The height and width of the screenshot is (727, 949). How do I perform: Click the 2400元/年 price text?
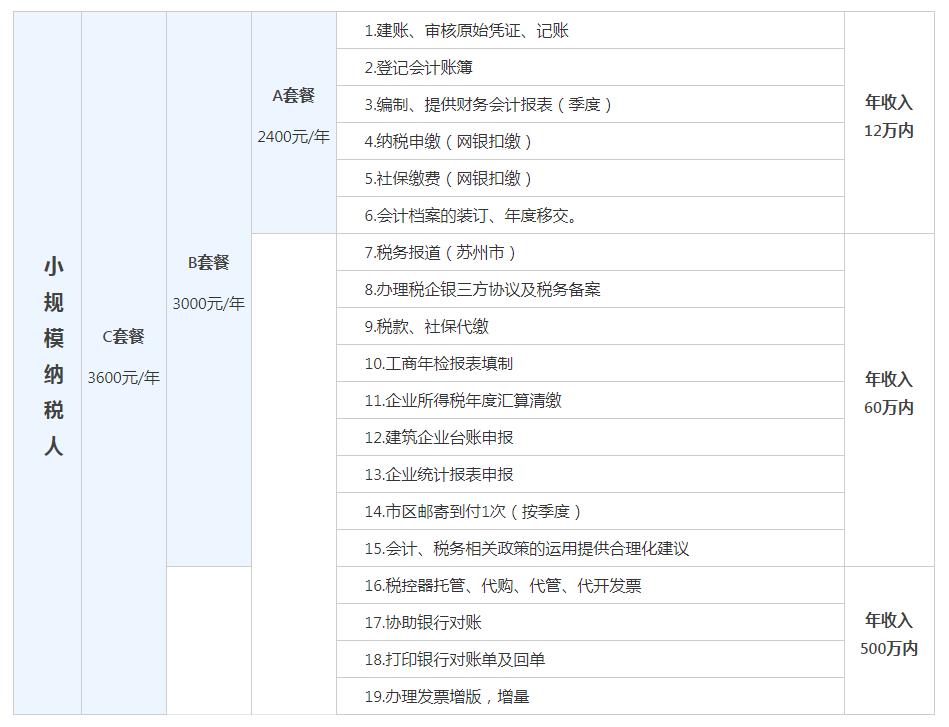coord(294,137)
